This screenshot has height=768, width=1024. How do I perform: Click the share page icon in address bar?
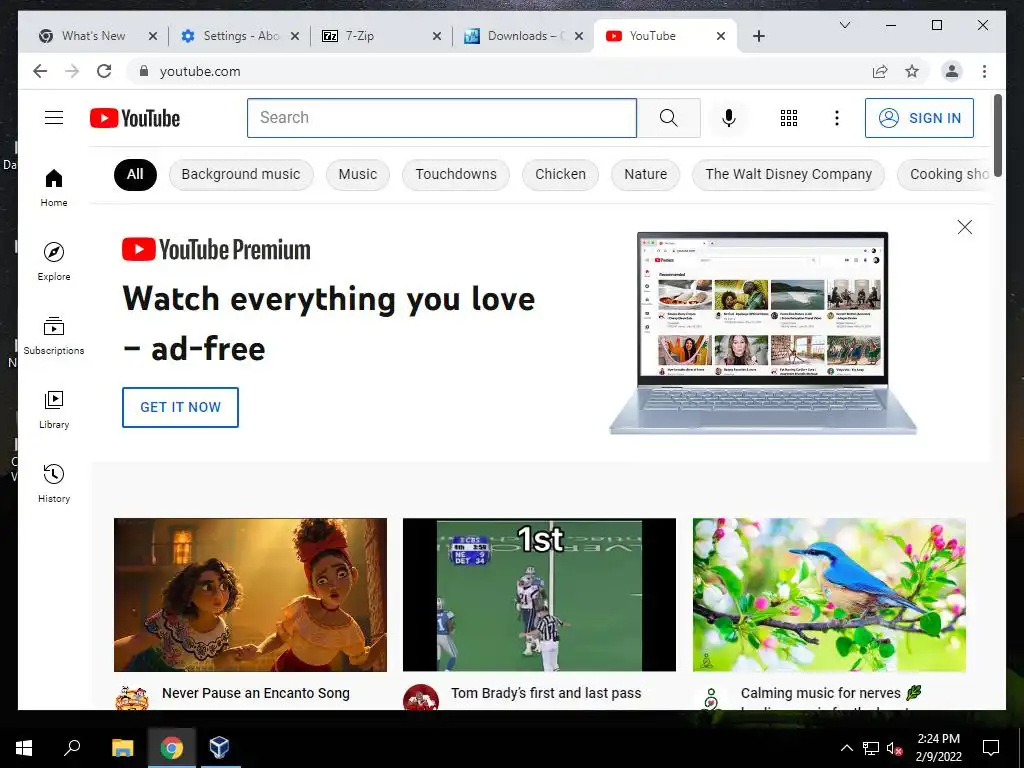coord(880,71)
